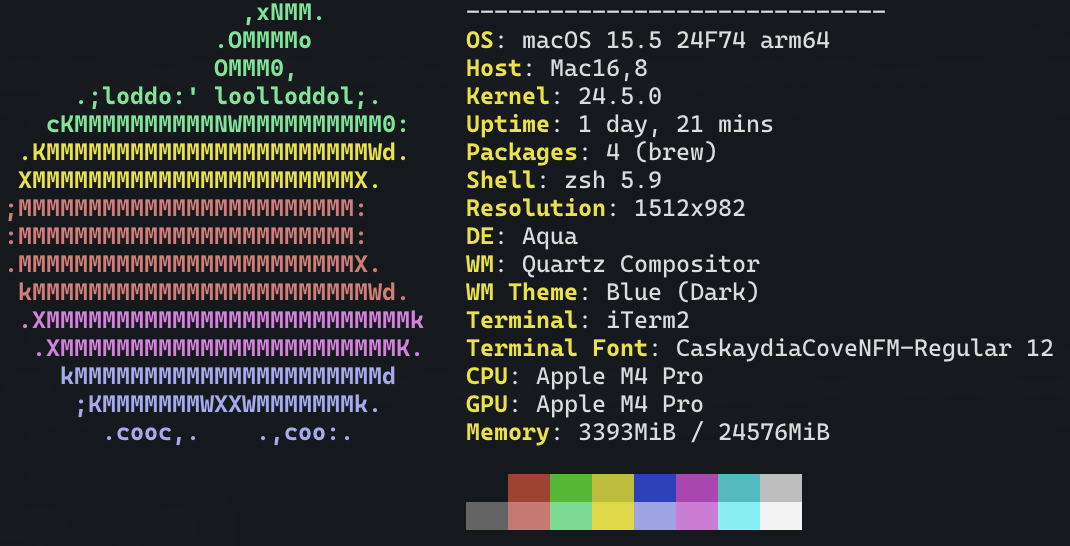This screenshot has width=1070, height=546.
Task: Click the teal color swatch
Action: pyautogui.click(x=738, y=488)
